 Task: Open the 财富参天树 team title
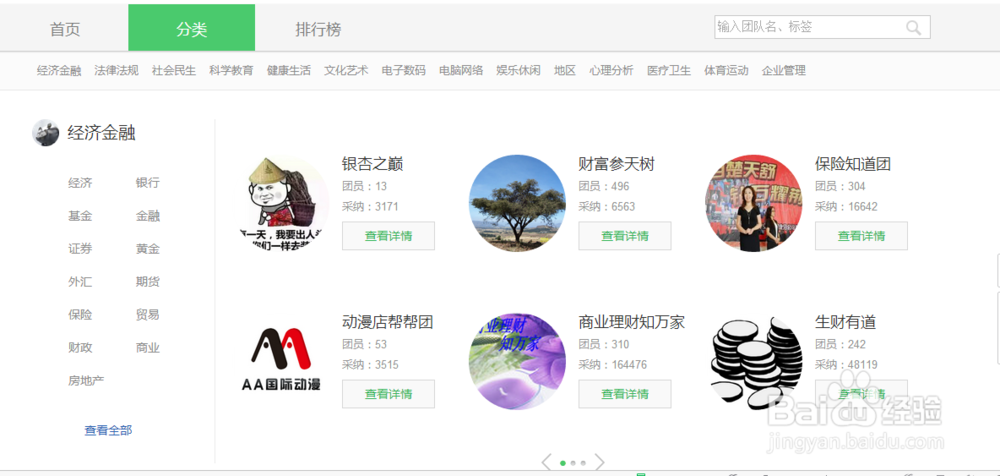pyautogui.click(x=617, y=164)
